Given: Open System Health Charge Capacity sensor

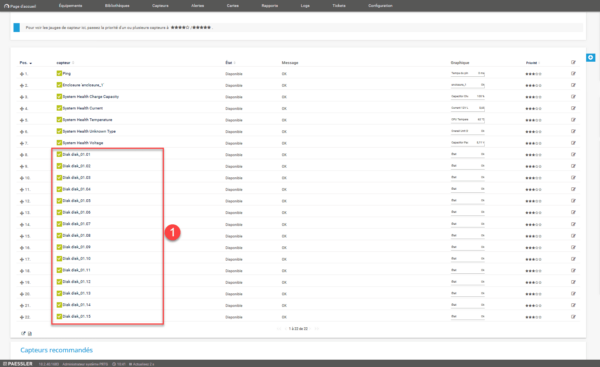Looking at the screenshot, I should [x=91, y=96].
